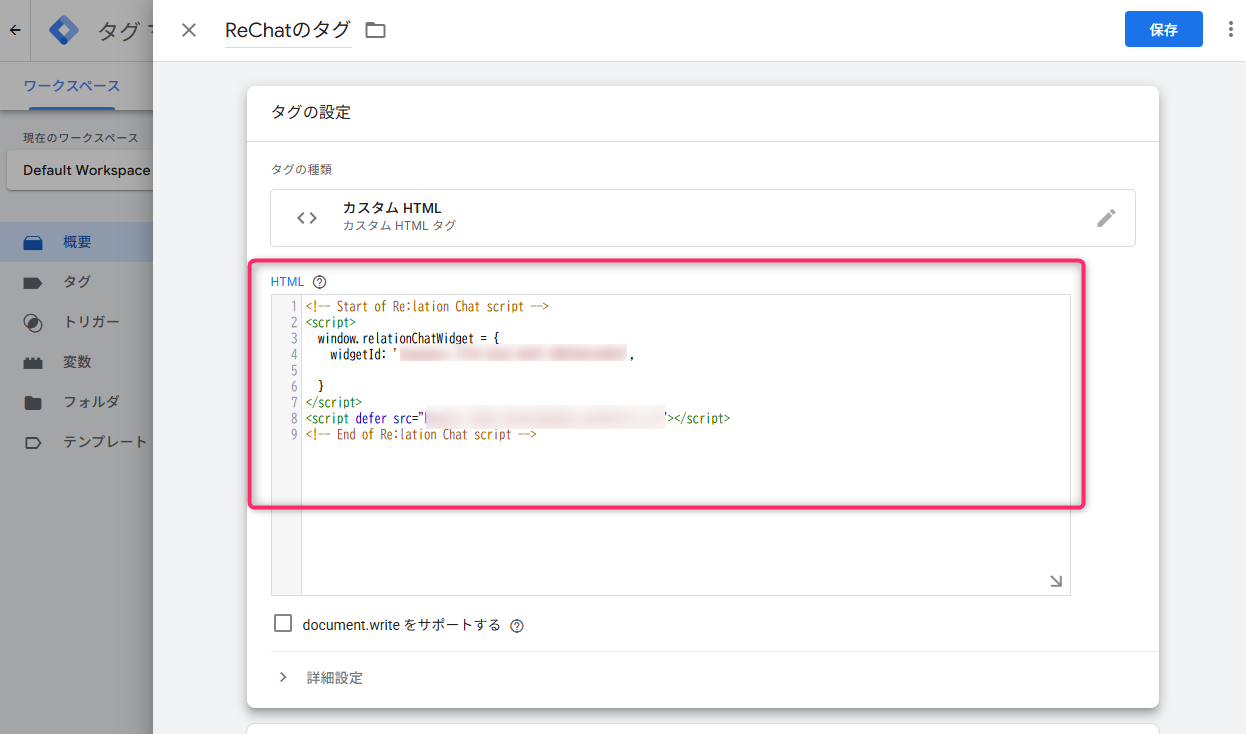Screen dimensions: 1246x734
Task: Open 変数 in the sidebar
Action: tap(77, 362)
